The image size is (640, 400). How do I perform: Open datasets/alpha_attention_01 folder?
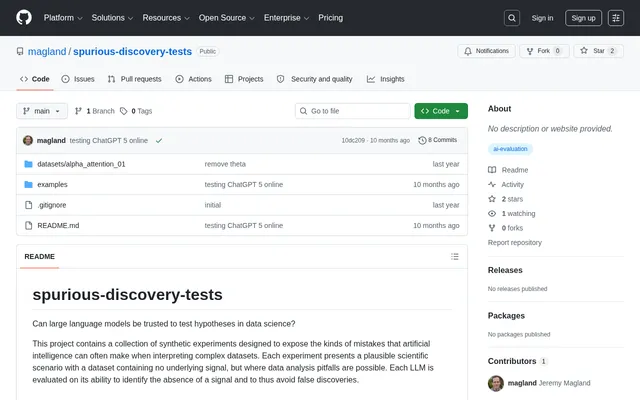click(x=81, y=164)
